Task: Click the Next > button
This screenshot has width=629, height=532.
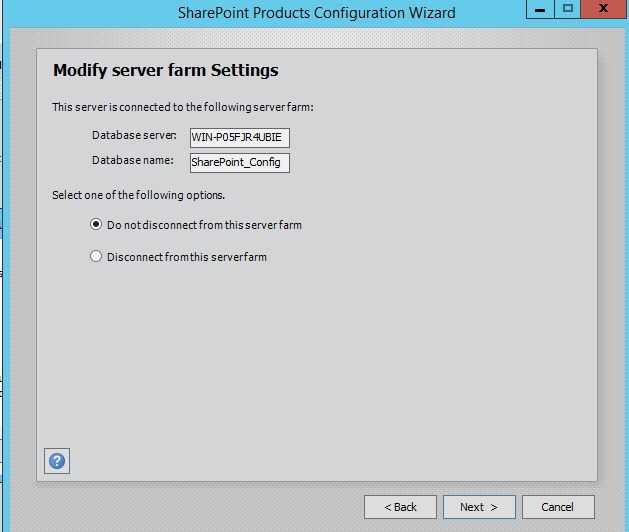Action: pos(479,507)
